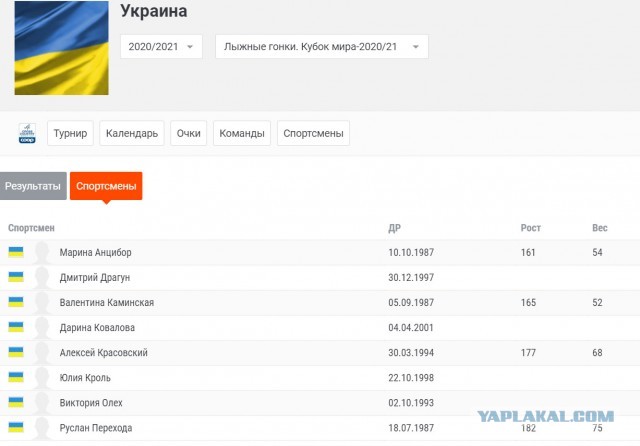Click the Спортсмен column header

click(31, 228)
